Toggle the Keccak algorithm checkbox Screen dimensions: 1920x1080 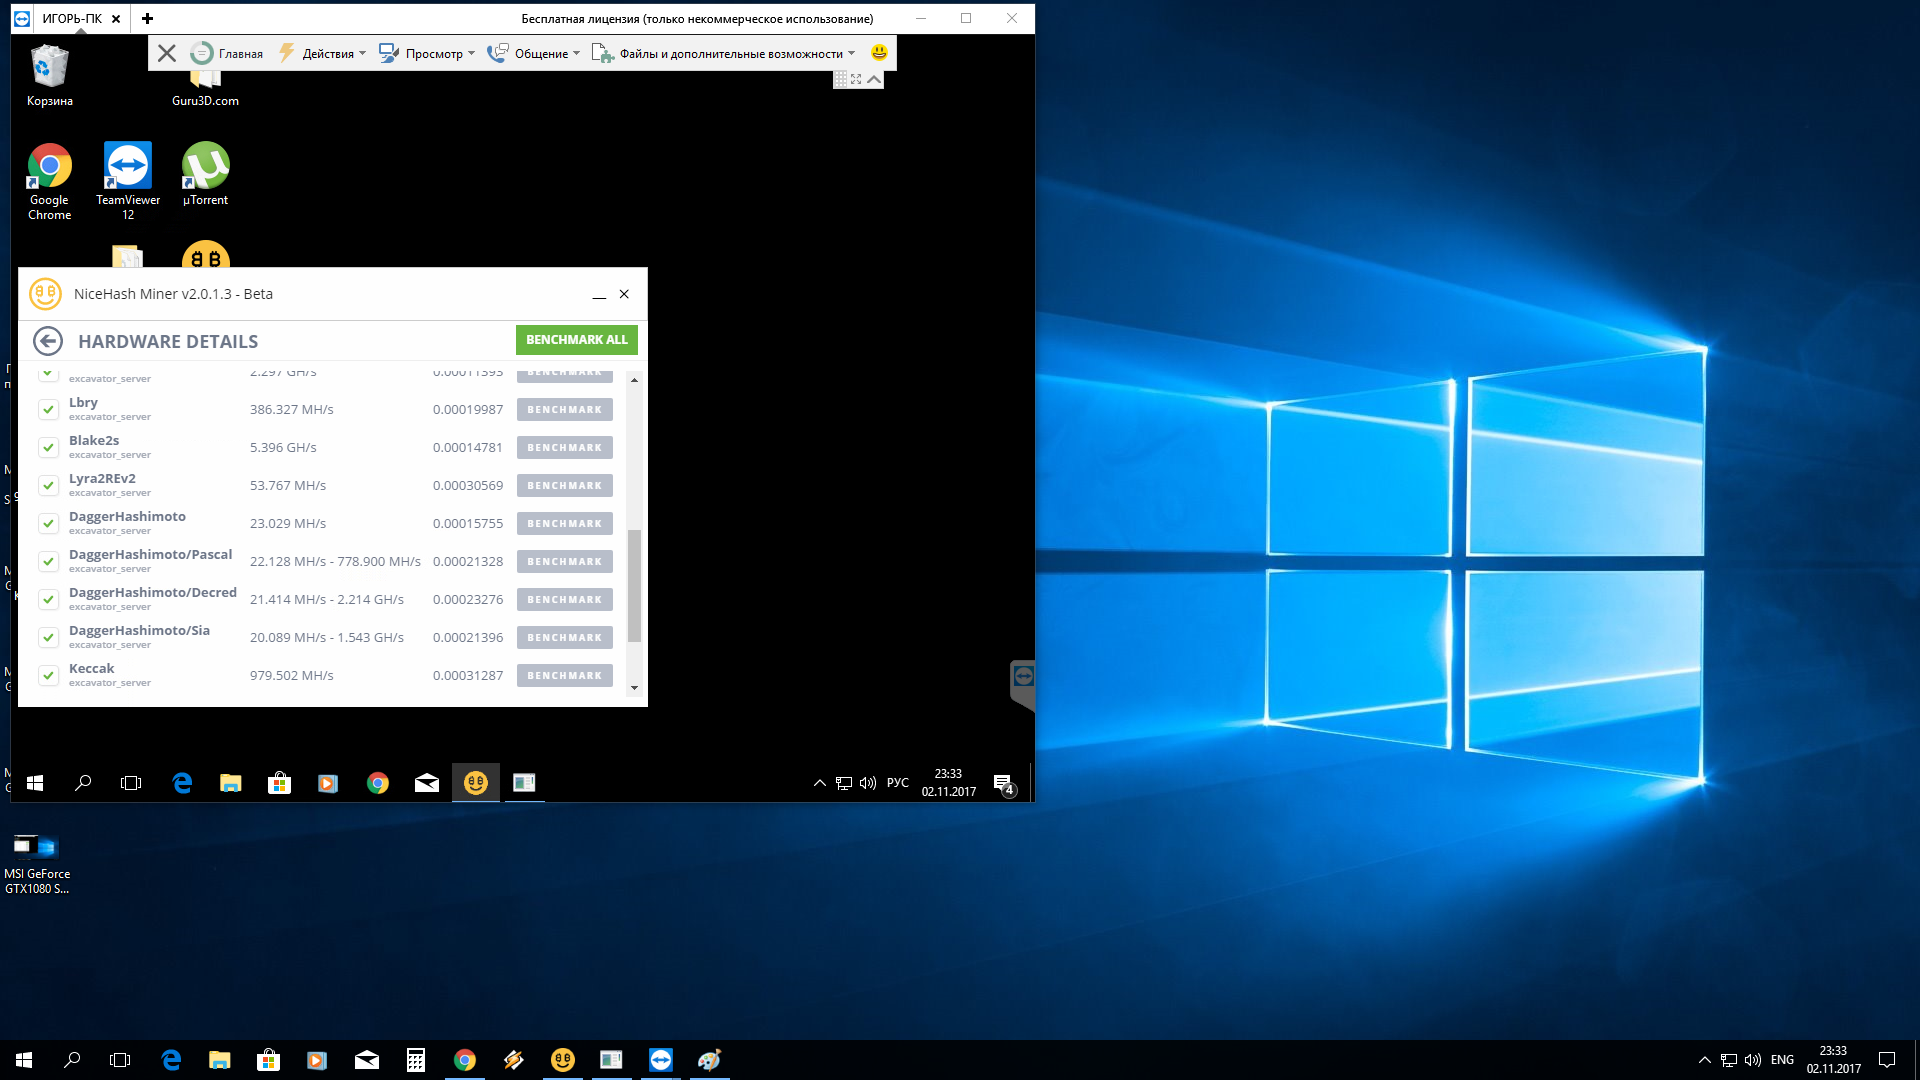[48, 675]
